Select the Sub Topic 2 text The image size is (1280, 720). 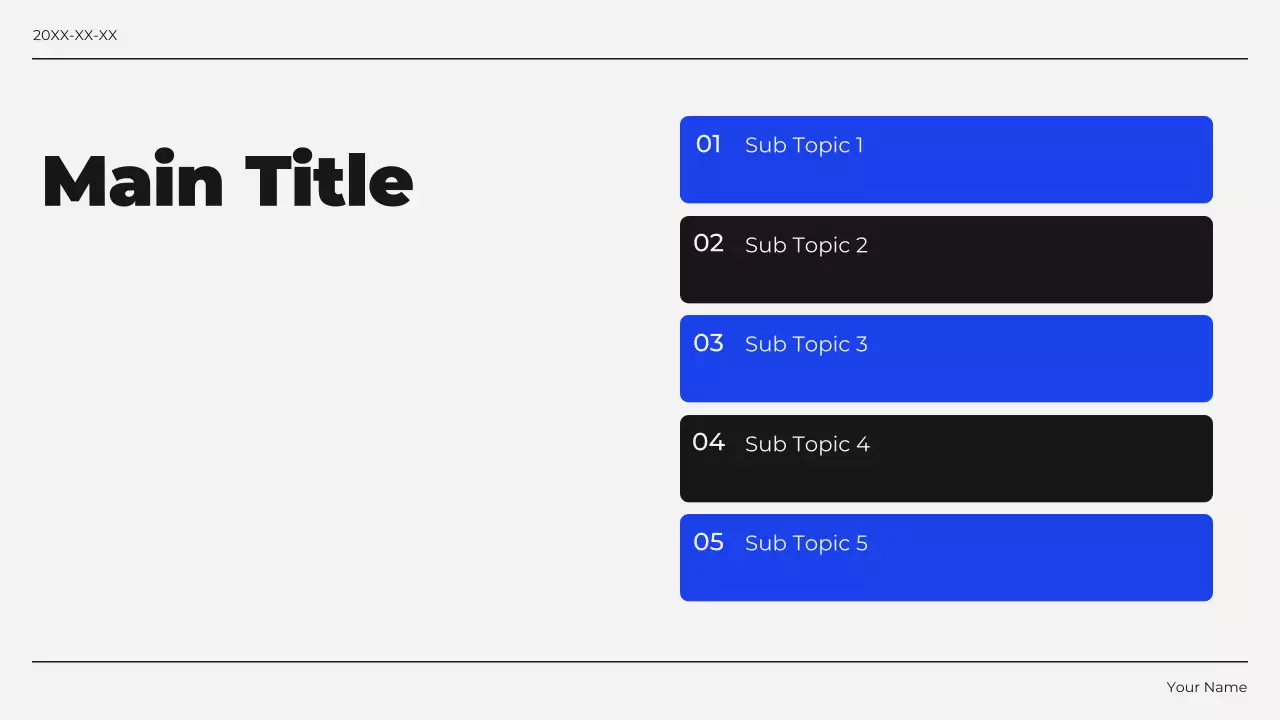[x=806, y=245]
